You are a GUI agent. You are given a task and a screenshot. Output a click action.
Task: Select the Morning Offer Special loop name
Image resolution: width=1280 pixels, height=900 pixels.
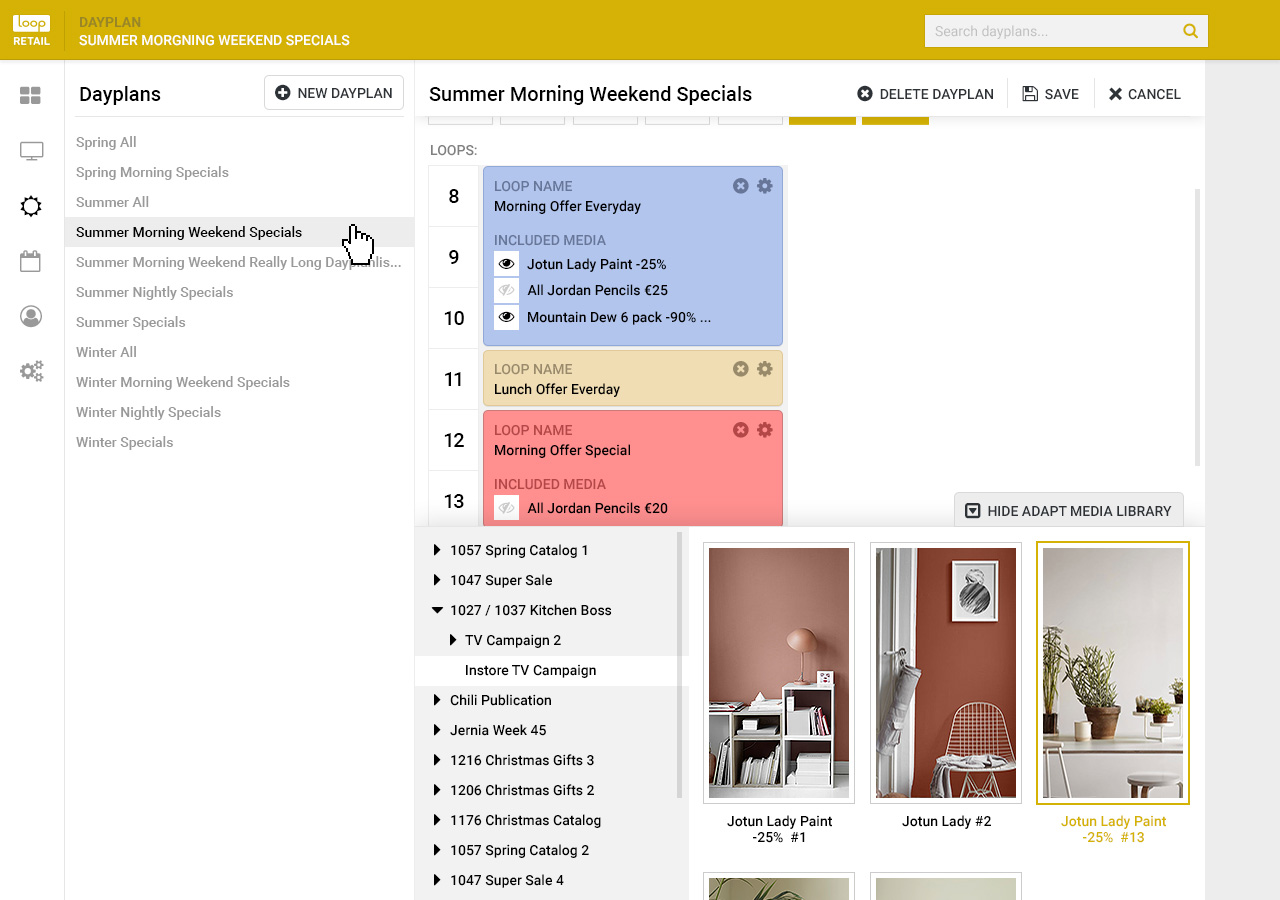click(x=562, y=450)
